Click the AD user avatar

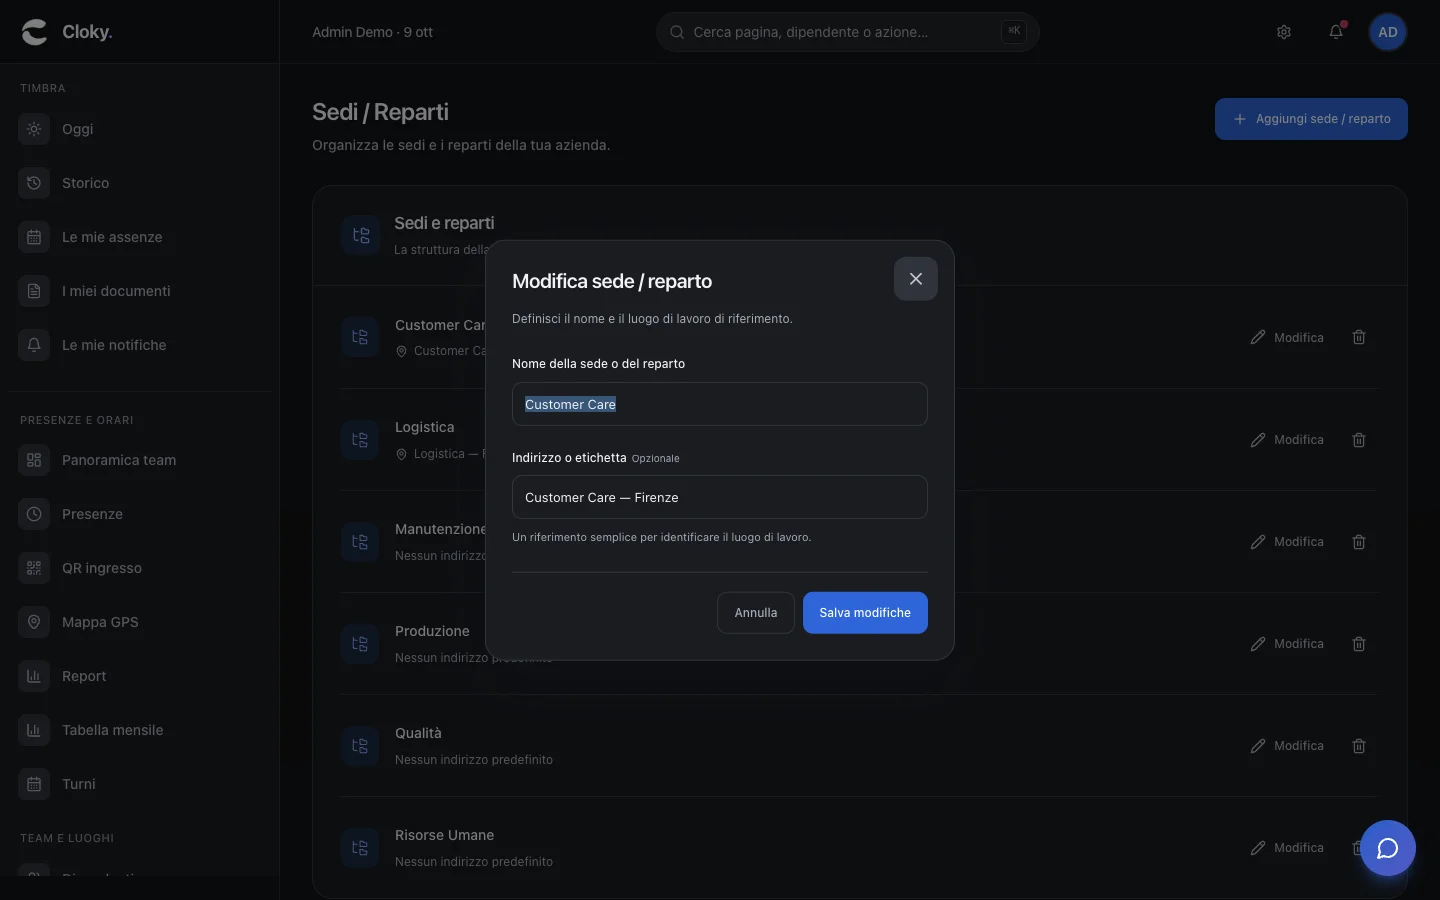tap(1388, 32)
